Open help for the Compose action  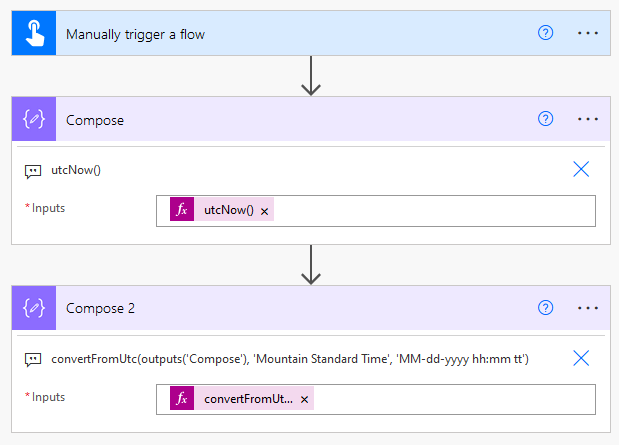[545, 119]
